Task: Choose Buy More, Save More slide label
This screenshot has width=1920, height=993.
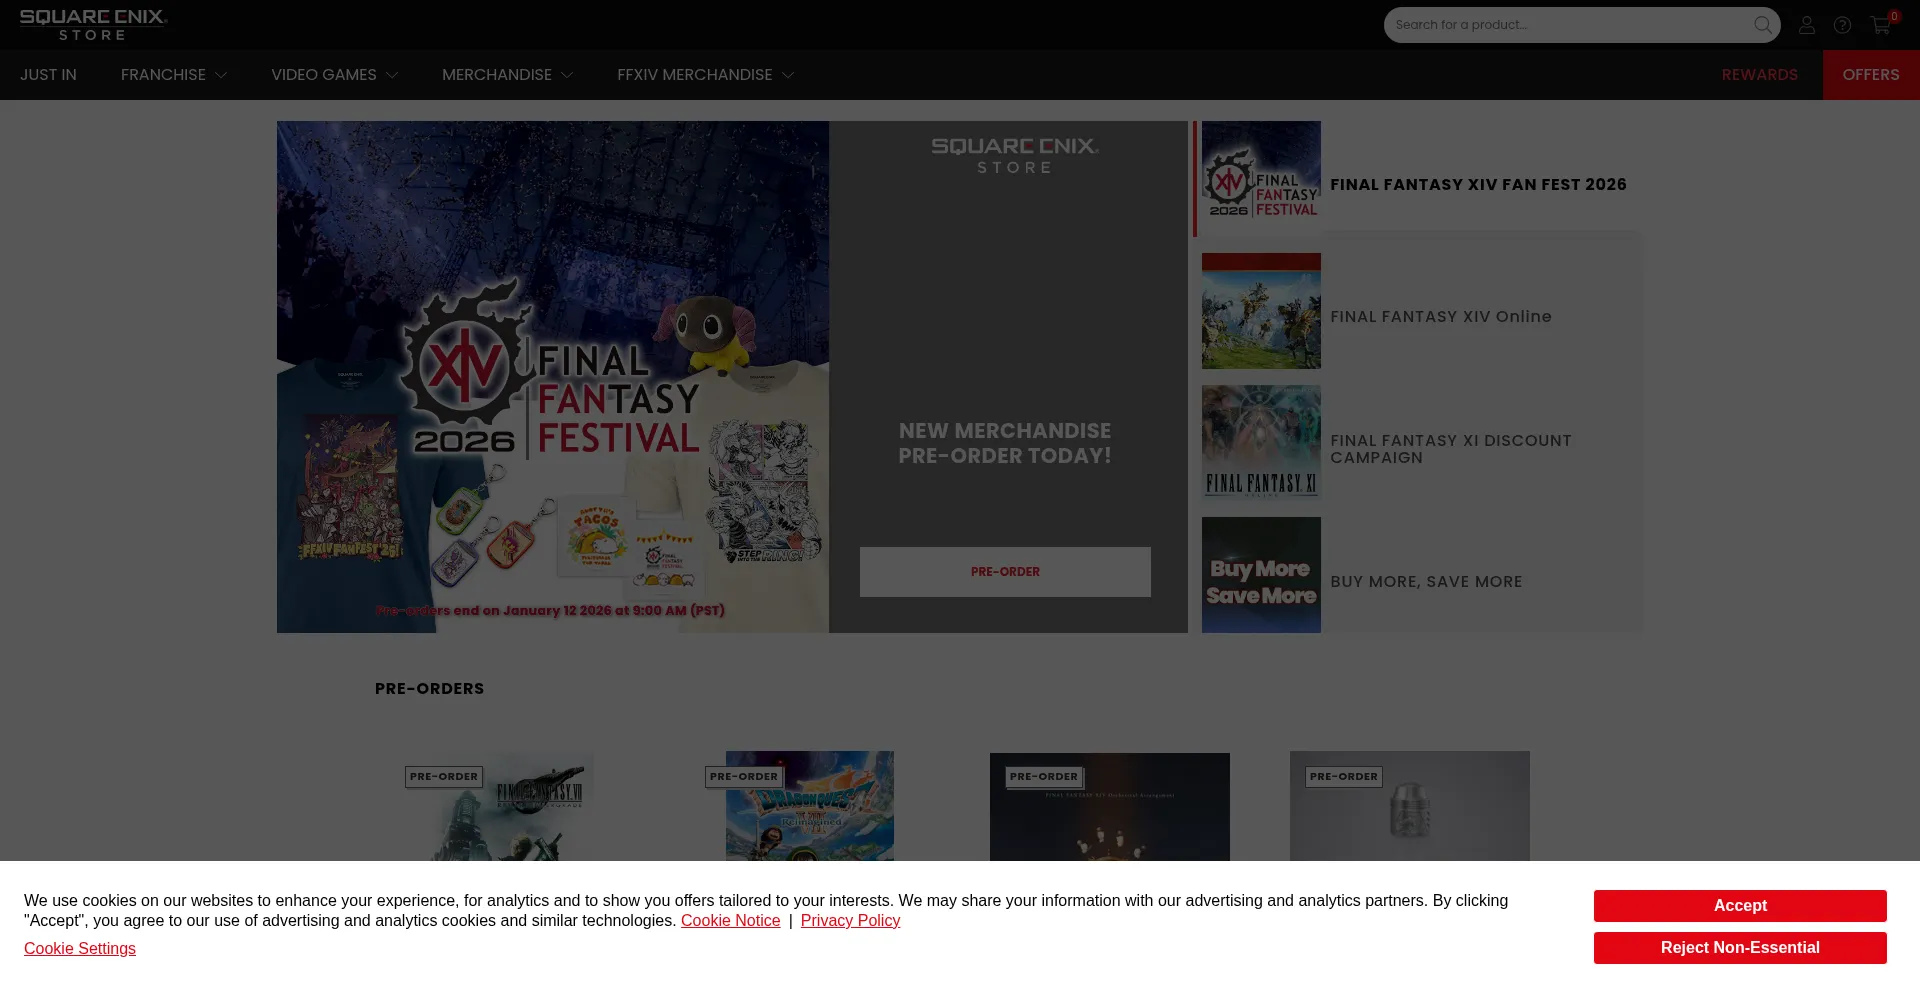Action: click(1426, 582)
